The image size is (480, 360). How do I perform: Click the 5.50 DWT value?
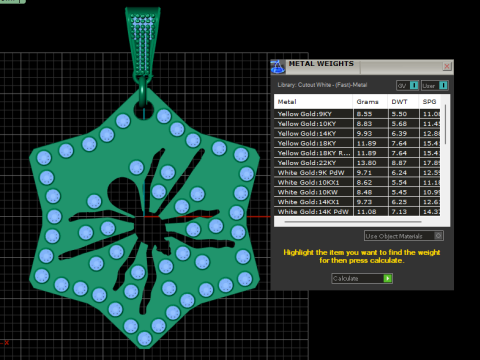pyautogui.click(x=399, y=114)
